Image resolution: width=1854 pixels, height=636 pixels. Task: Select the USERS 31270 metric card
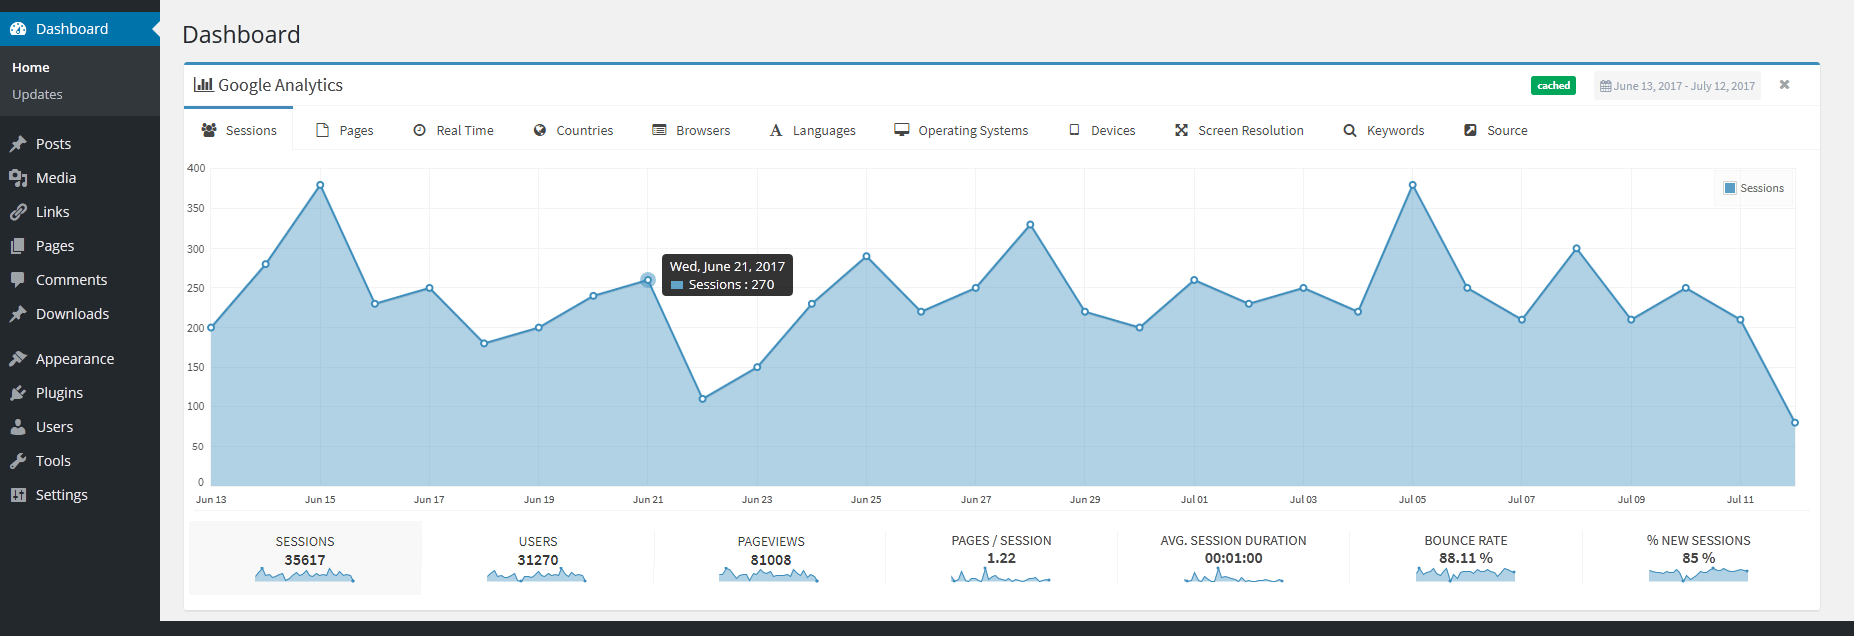(x=537, y=558)
